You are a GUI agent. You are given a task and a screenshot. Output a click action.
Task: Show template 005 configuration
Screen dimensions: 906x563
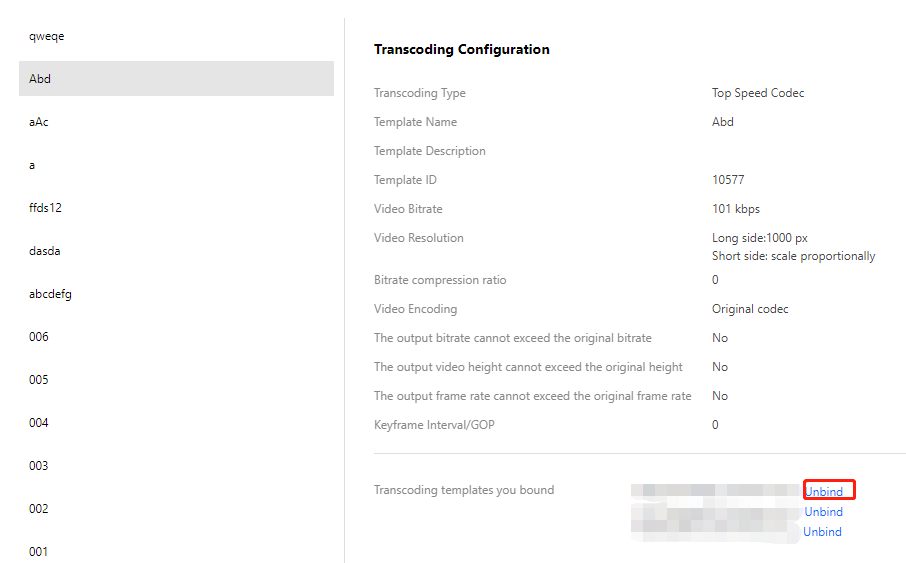[39, 380]
